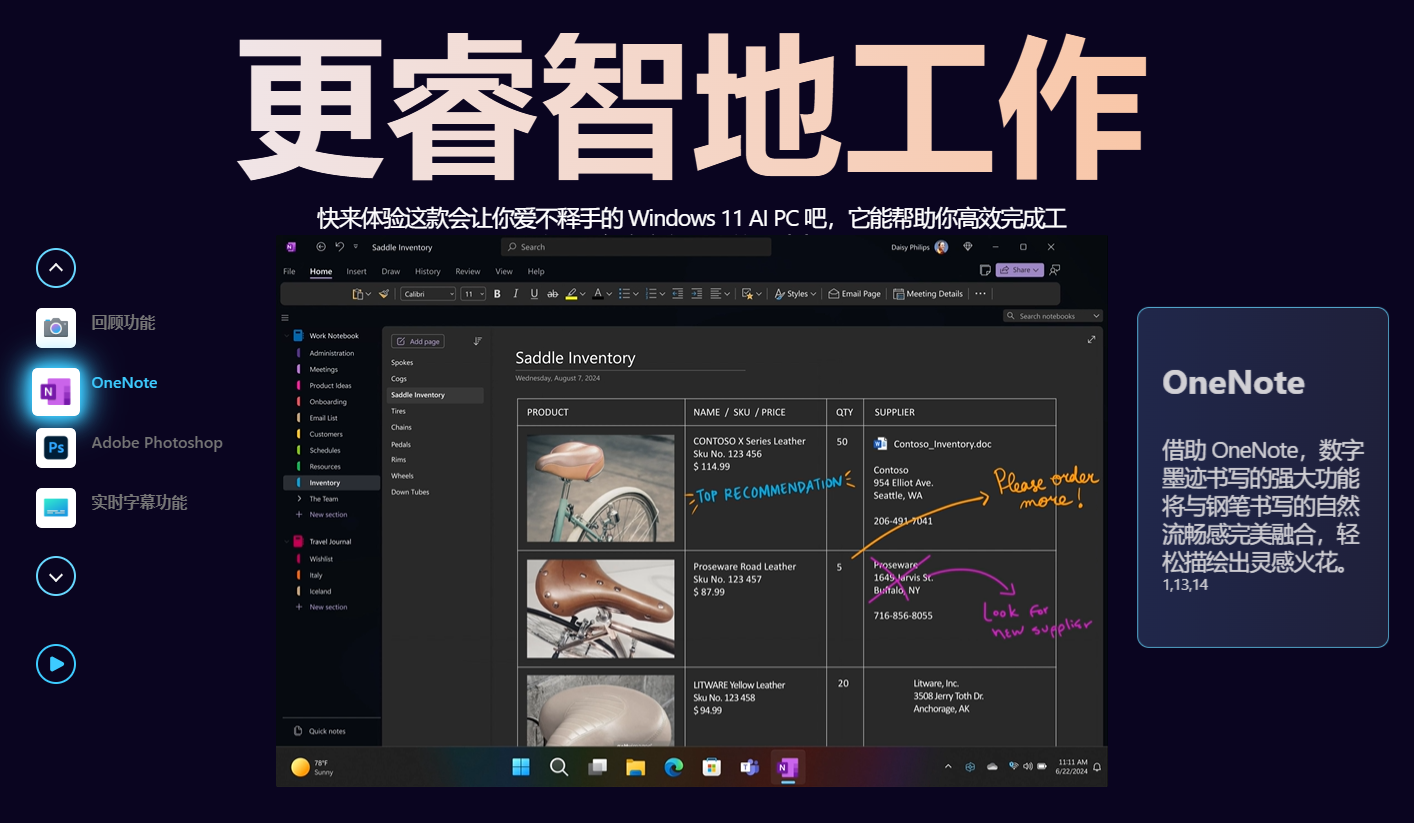Go to previous feature with up chevron
1414x823 pixels.
tap(56, 268)
